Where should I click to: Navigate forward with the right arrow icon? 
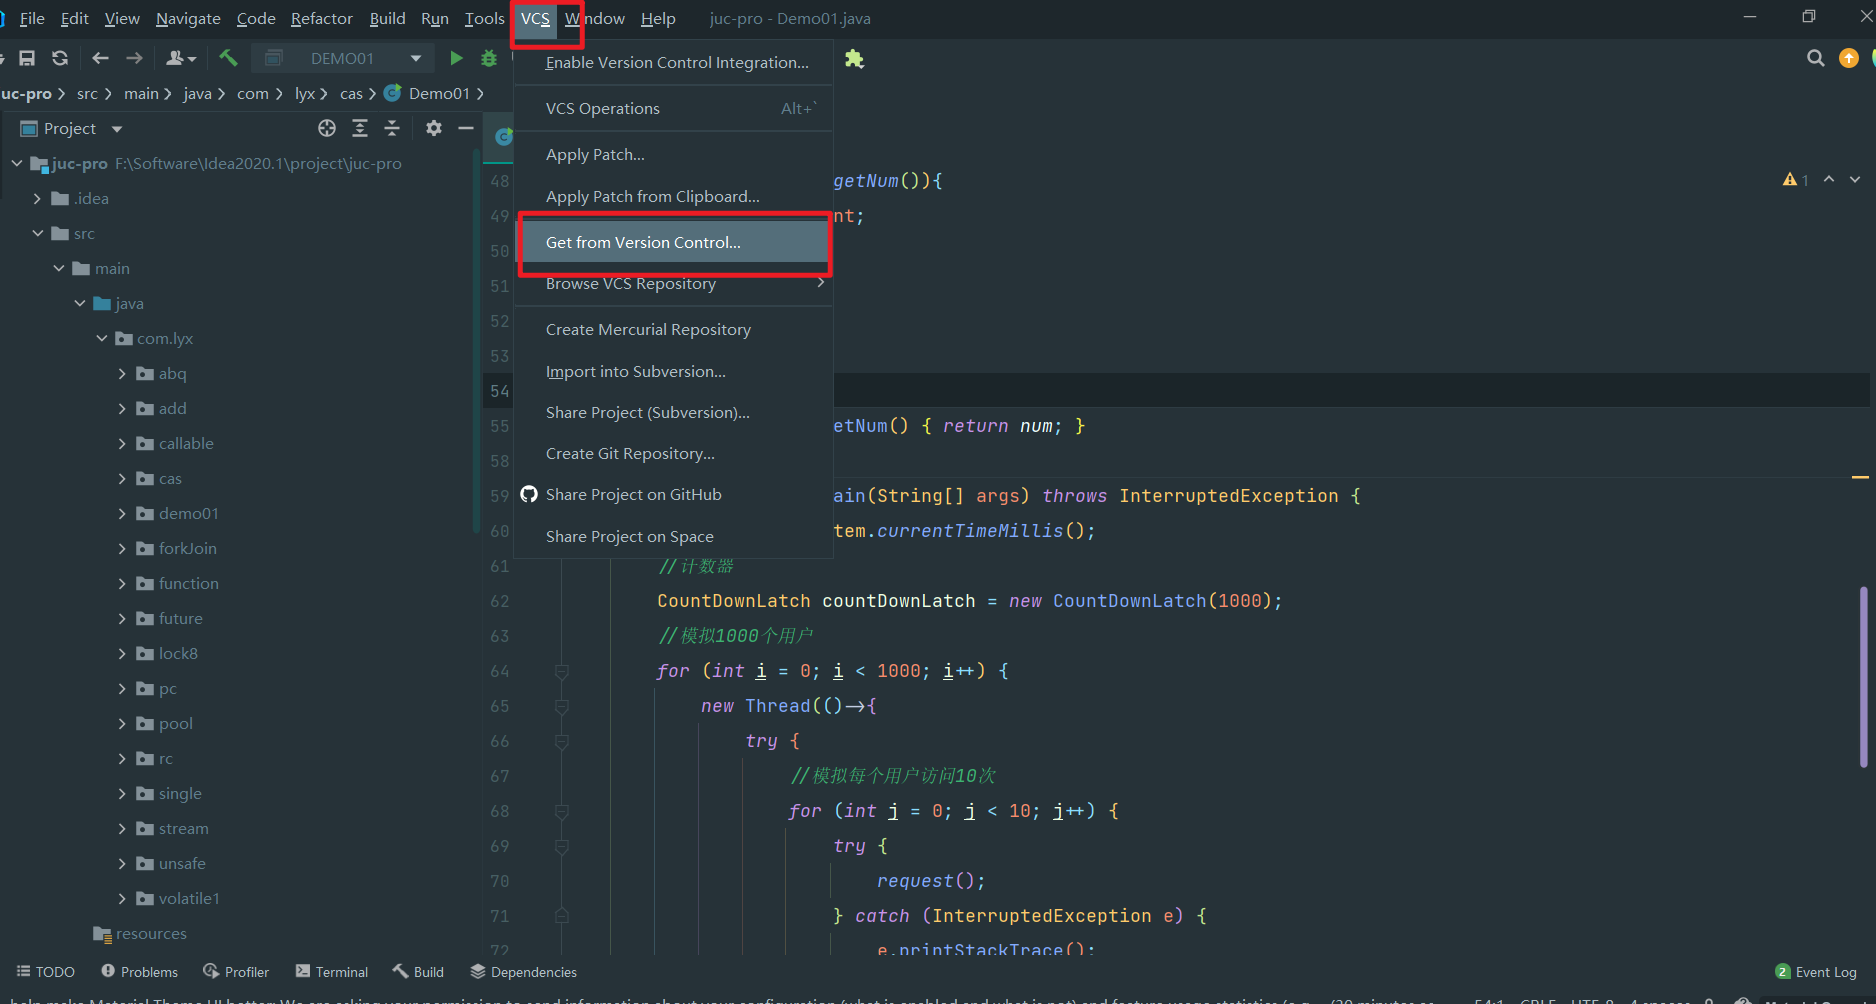click(x=134, y=58)
